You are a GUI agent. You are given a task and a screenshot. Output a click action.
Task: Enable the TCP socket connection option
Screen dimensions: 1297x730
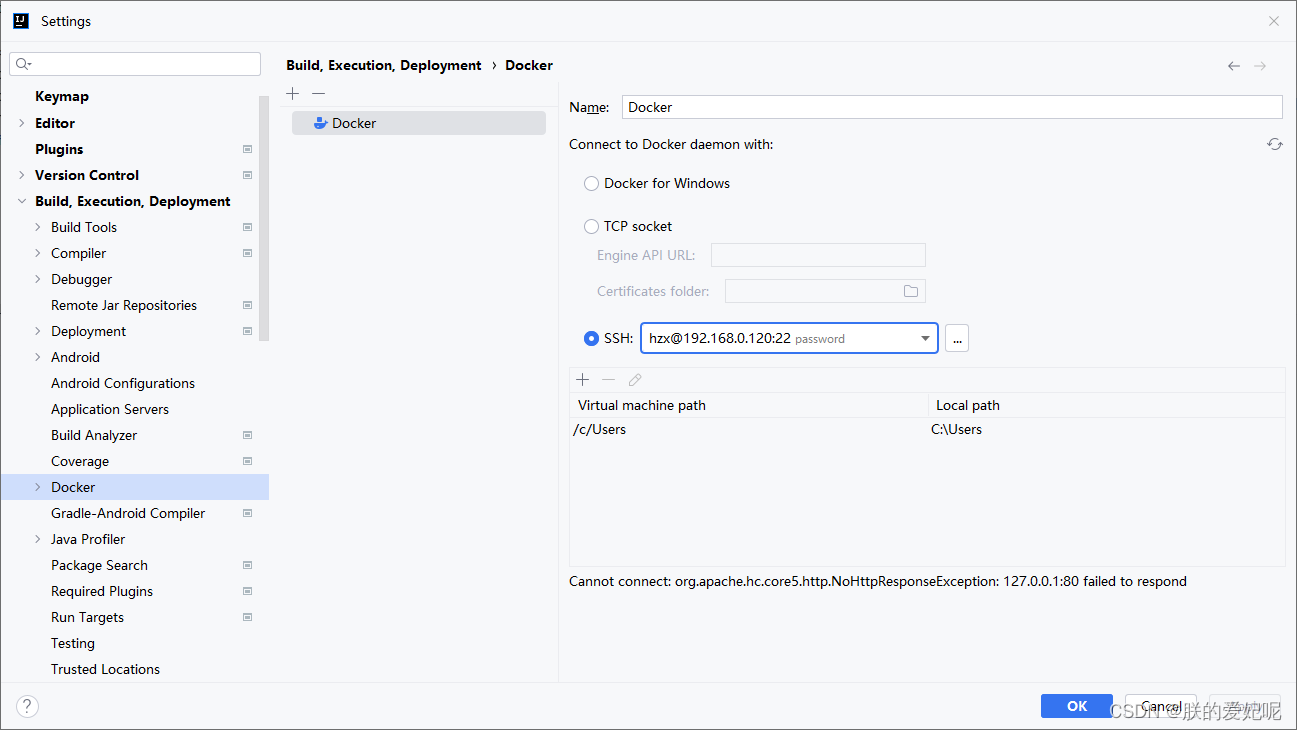591,226
